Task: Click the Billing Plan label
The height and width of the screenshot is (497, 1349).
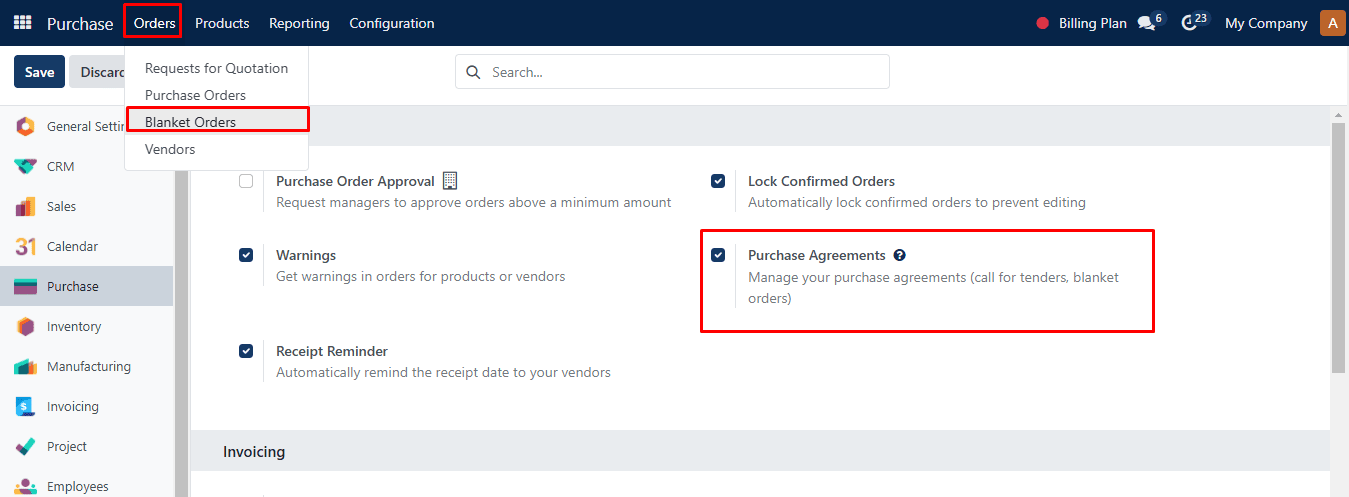Action: point(1093,23)
